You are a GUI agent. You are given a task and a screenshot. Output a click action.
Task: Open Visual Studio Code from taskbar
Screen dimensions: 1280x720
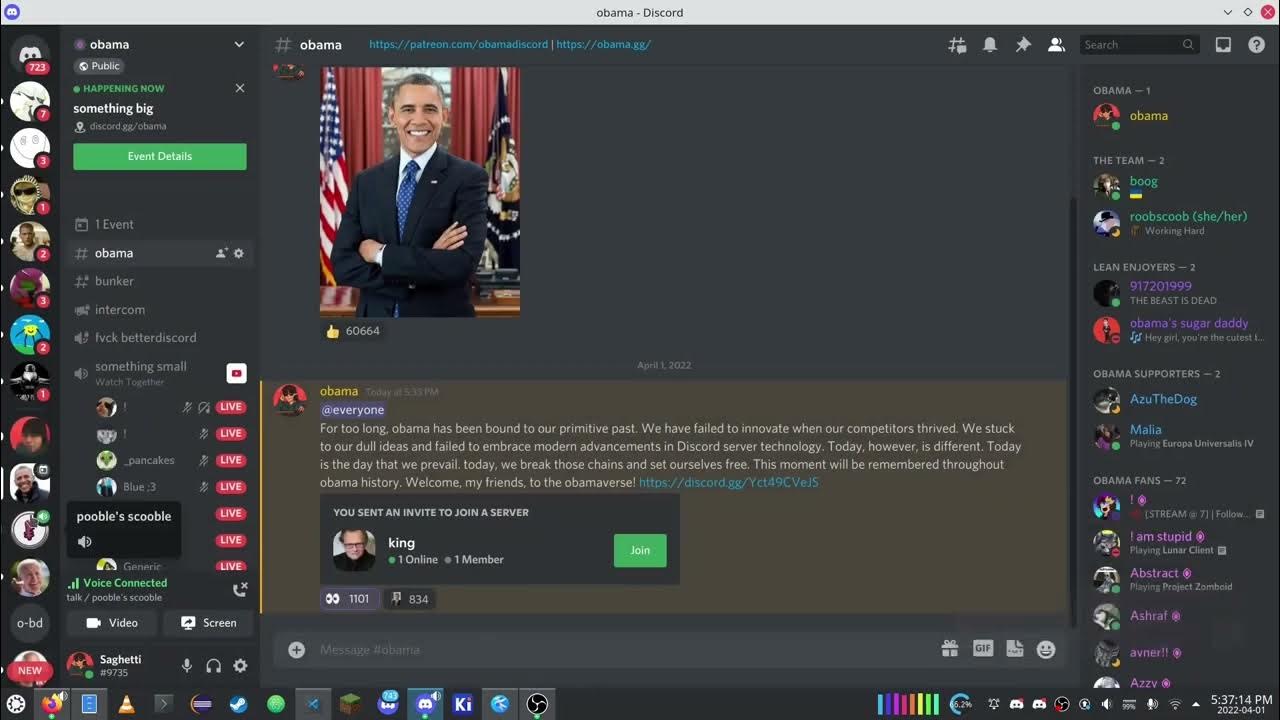(312, 704)
